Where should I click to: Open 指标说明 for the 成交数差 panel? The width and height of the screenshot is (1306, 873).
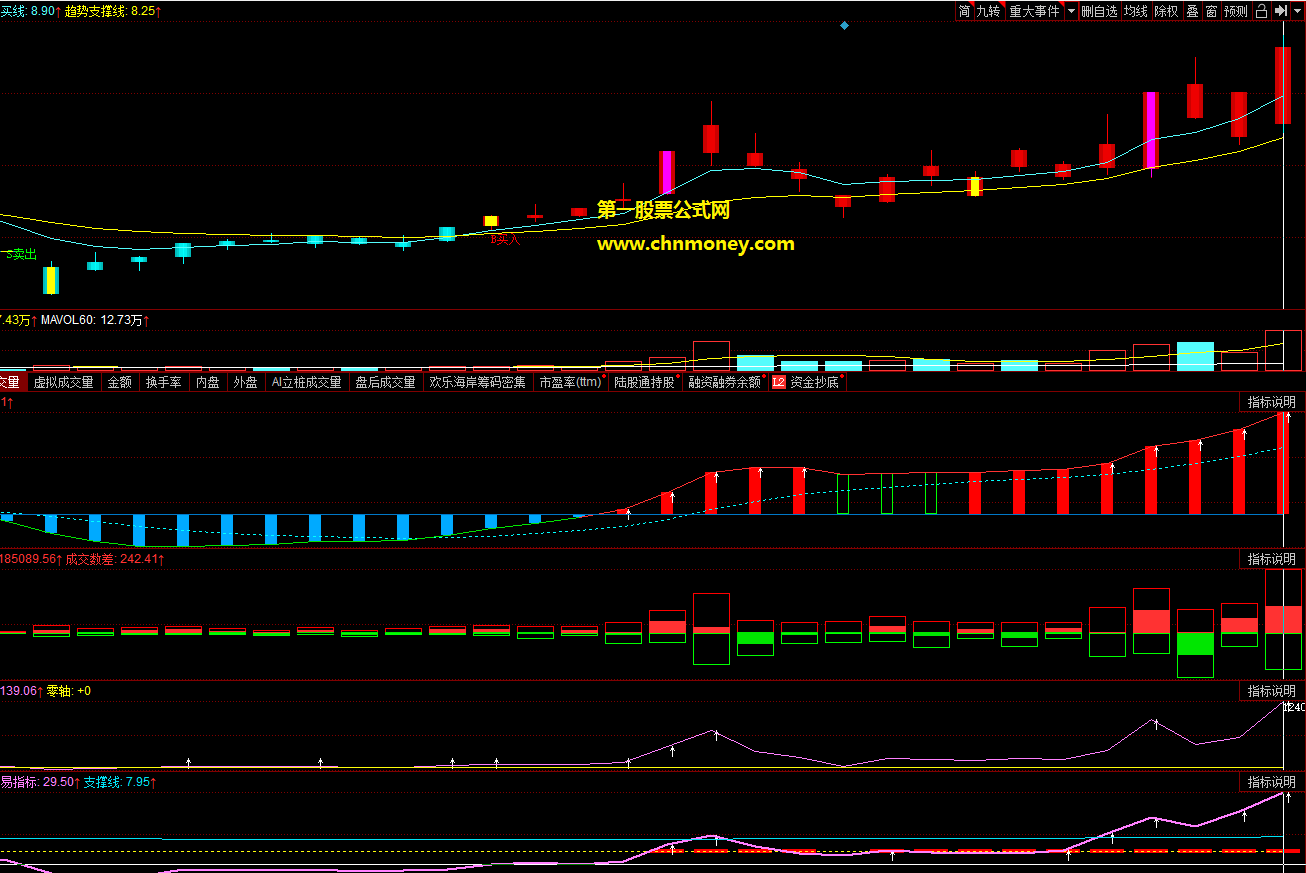tap(1271, 559)
